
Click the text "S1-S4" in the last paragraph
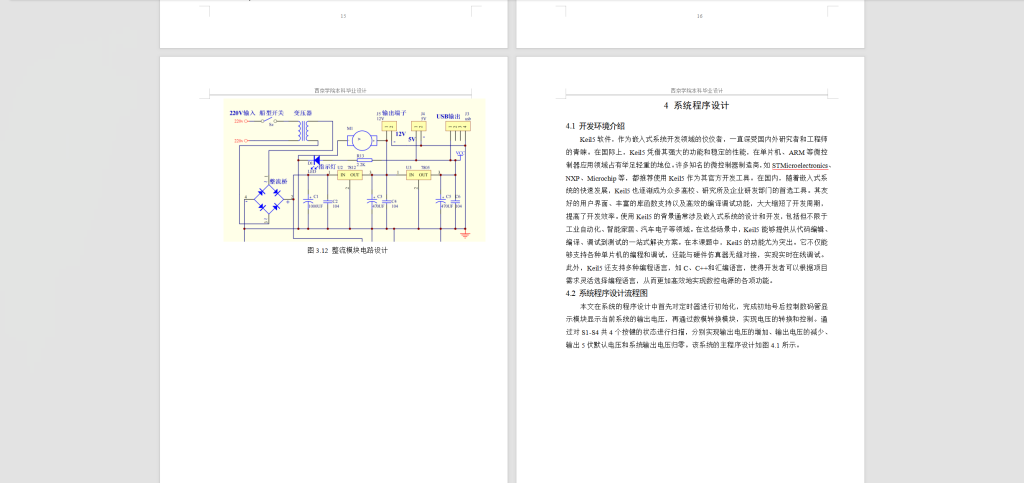591,332
